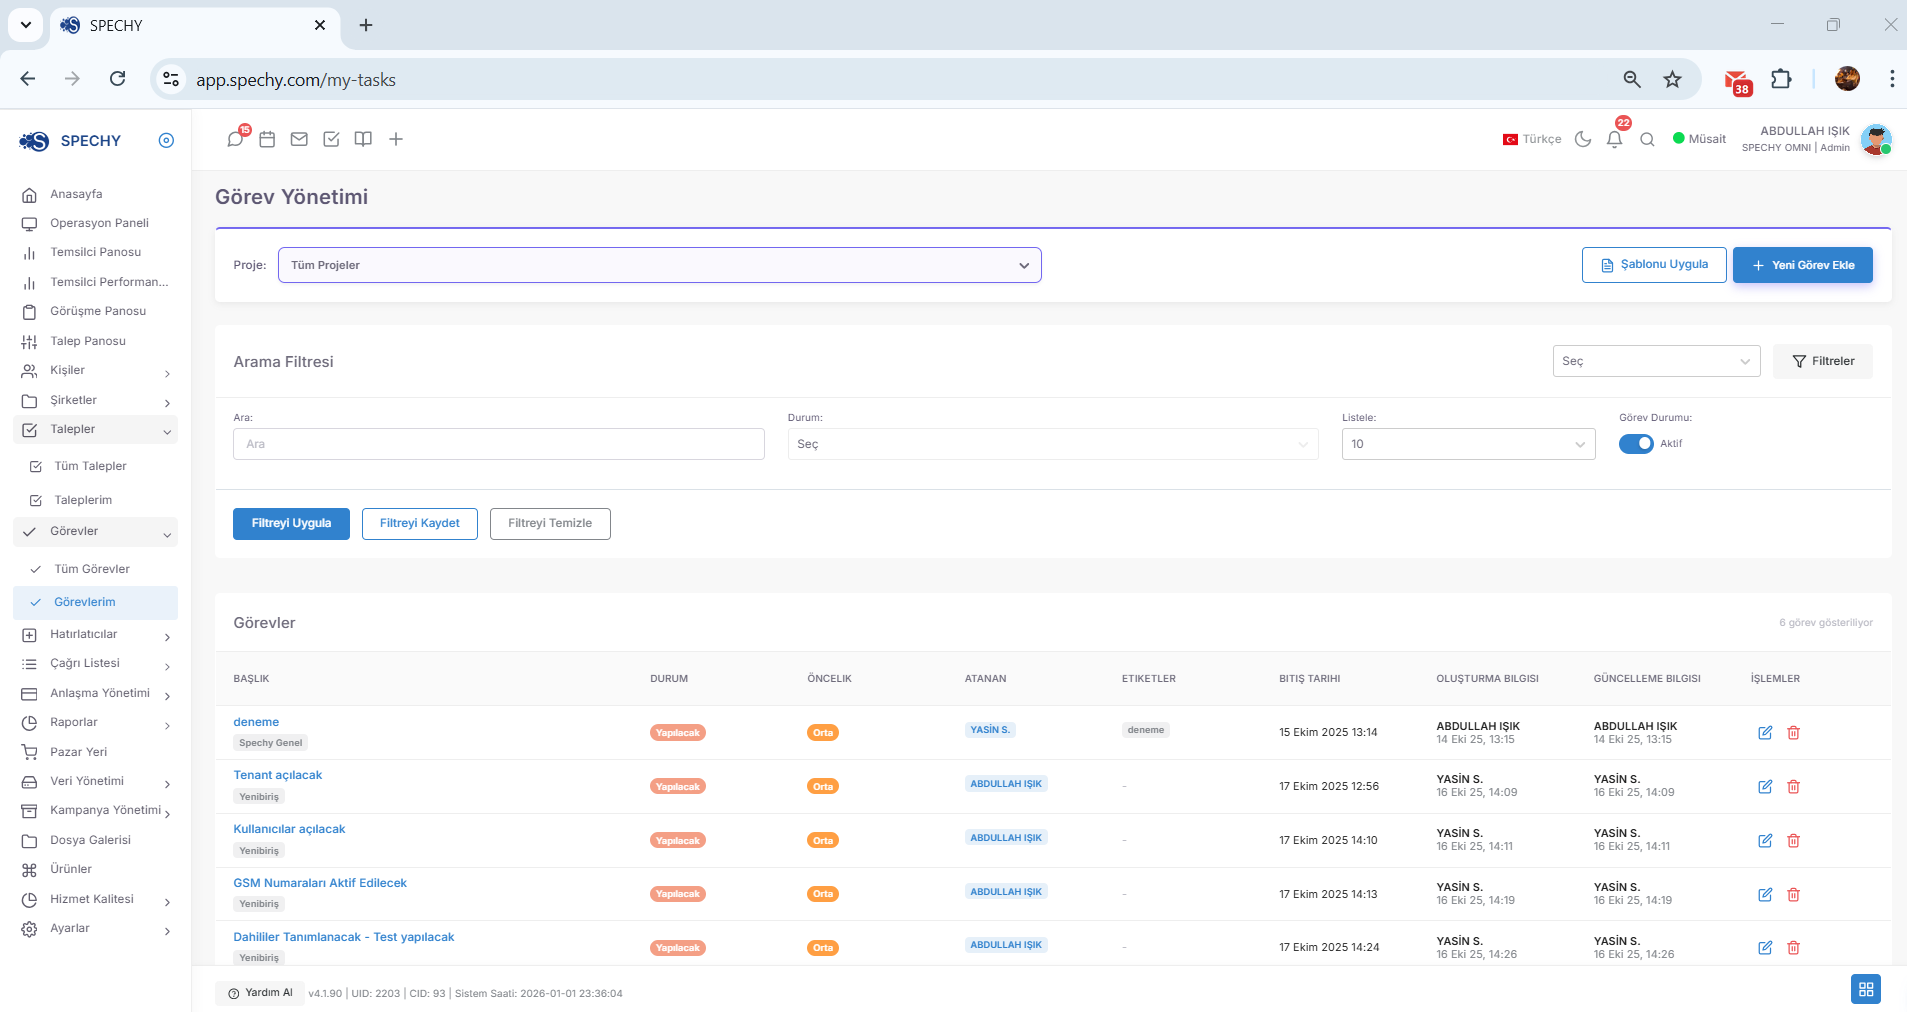Screen dimensions: 1907x1012
Task: Expand Hatırlatıcılar in the sidebar
Action: click(x=95, y=635)
